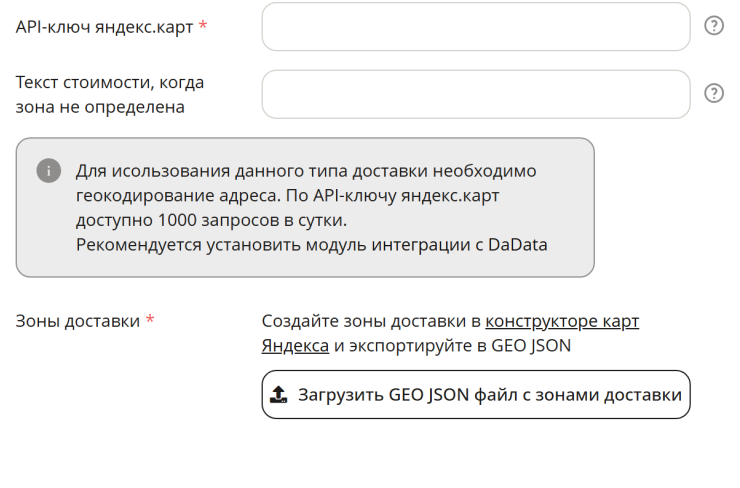This screenshot has width=740, height=488.
Task: Click the API-ключ яндекс.карт label
Action: coord(104,27)
